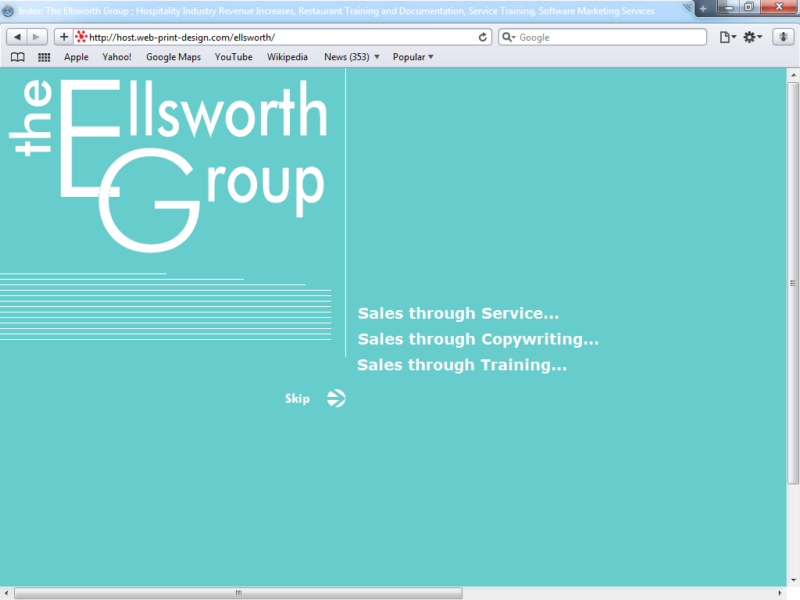
Task: Close the browser window
Action: point(779,7)
